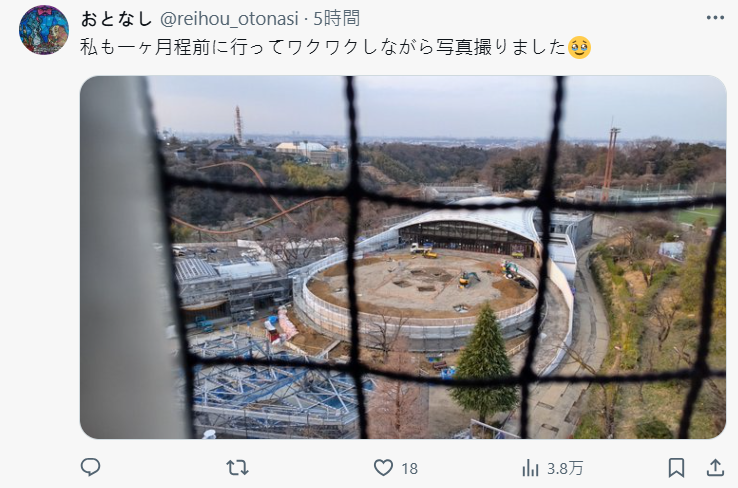The width and height of the screenshot is (738, 488).
Task: Bookmark this tweet
Action: tap(676, 468)
